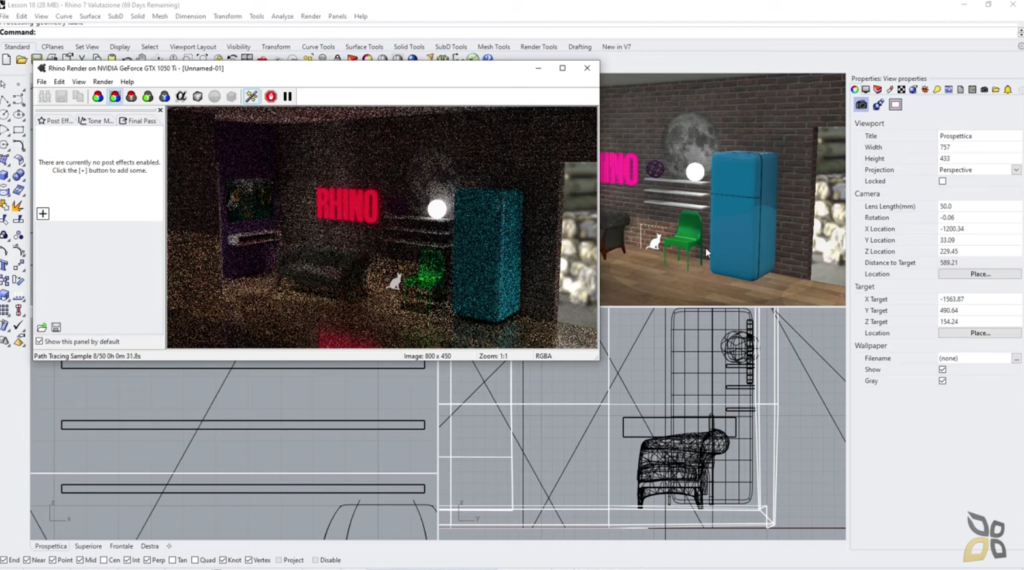Switch to the Mesh Tools toolbar tab
Screen dimensions: 1024x570
tap(494, 47)
